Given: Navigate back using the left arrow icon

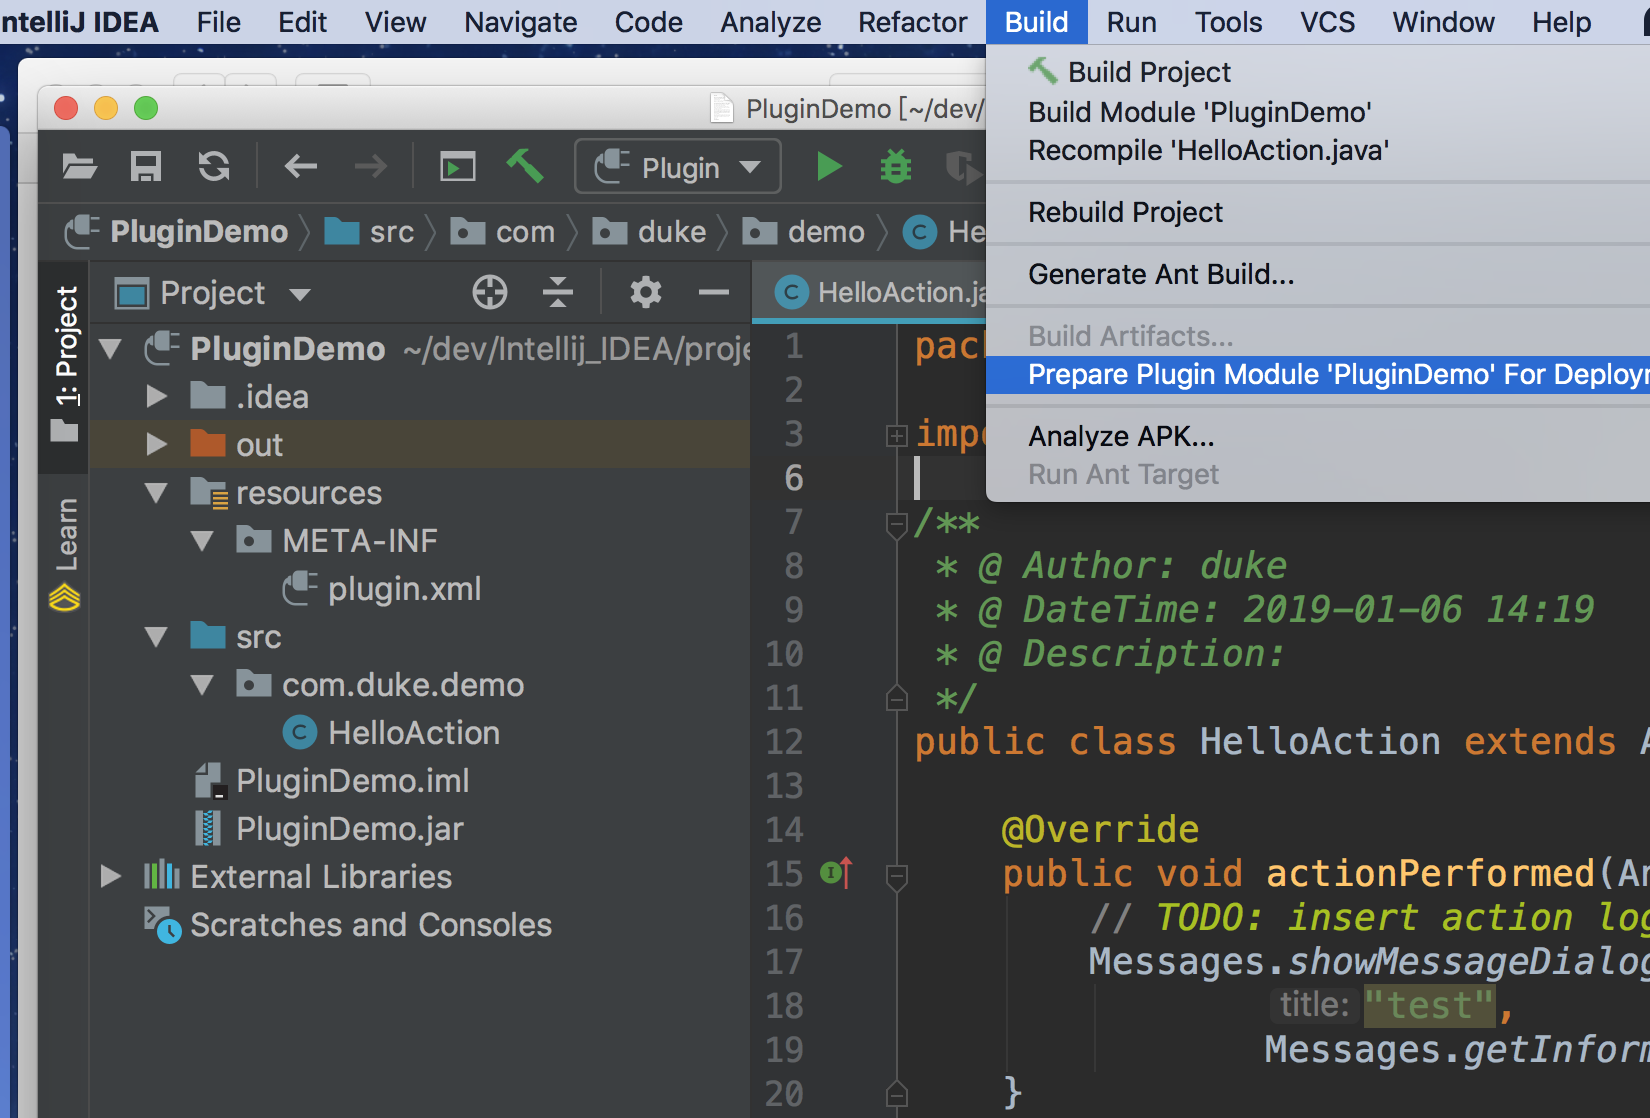Looking at the screenshot, I should [x=300, y=166].
